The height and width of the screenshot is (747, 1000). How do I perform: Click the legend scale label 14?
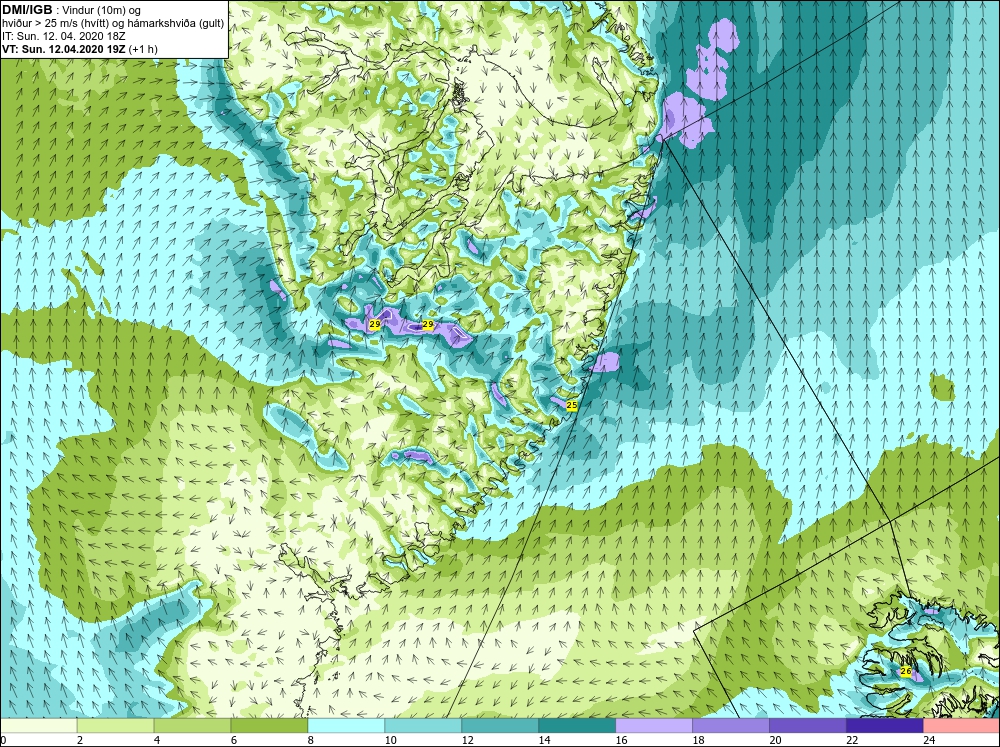click(544, 740)
